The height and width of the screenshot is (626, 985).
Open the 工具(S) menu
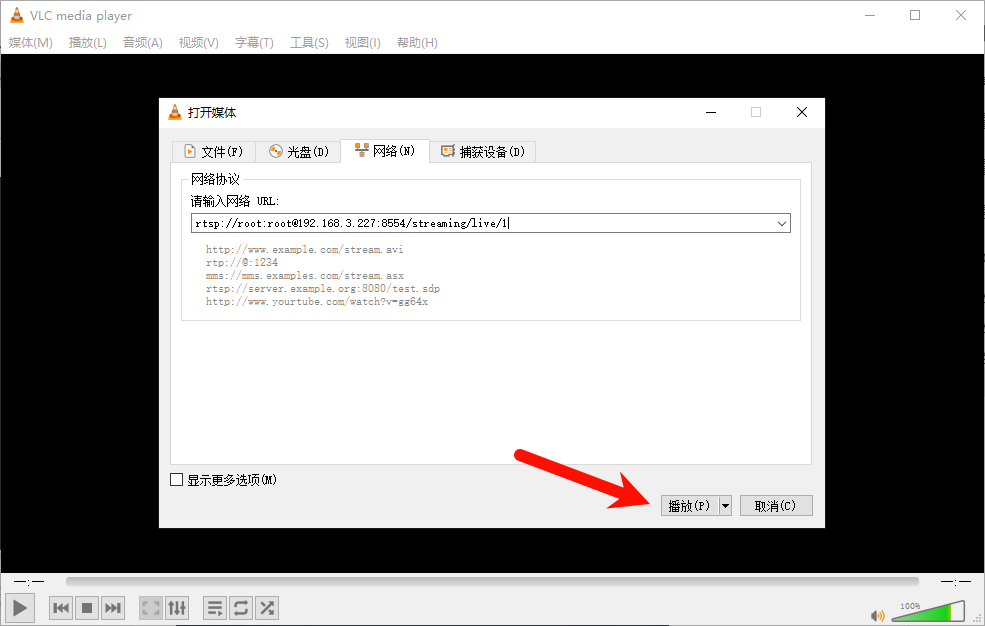tap(309, 43)
